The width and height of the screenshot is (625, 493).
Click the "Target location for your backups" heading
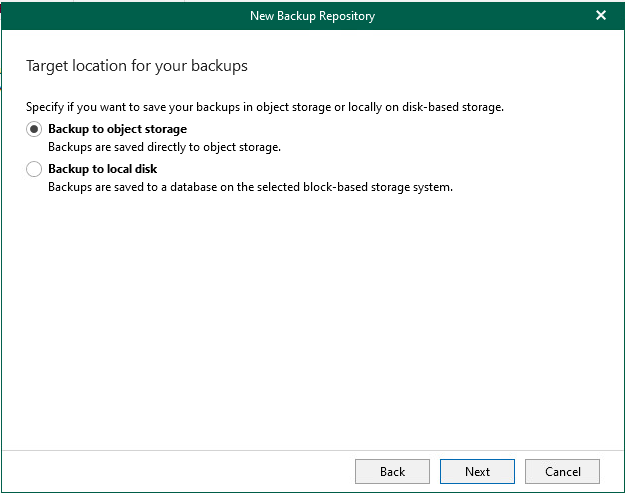click(x=137, y=66)
